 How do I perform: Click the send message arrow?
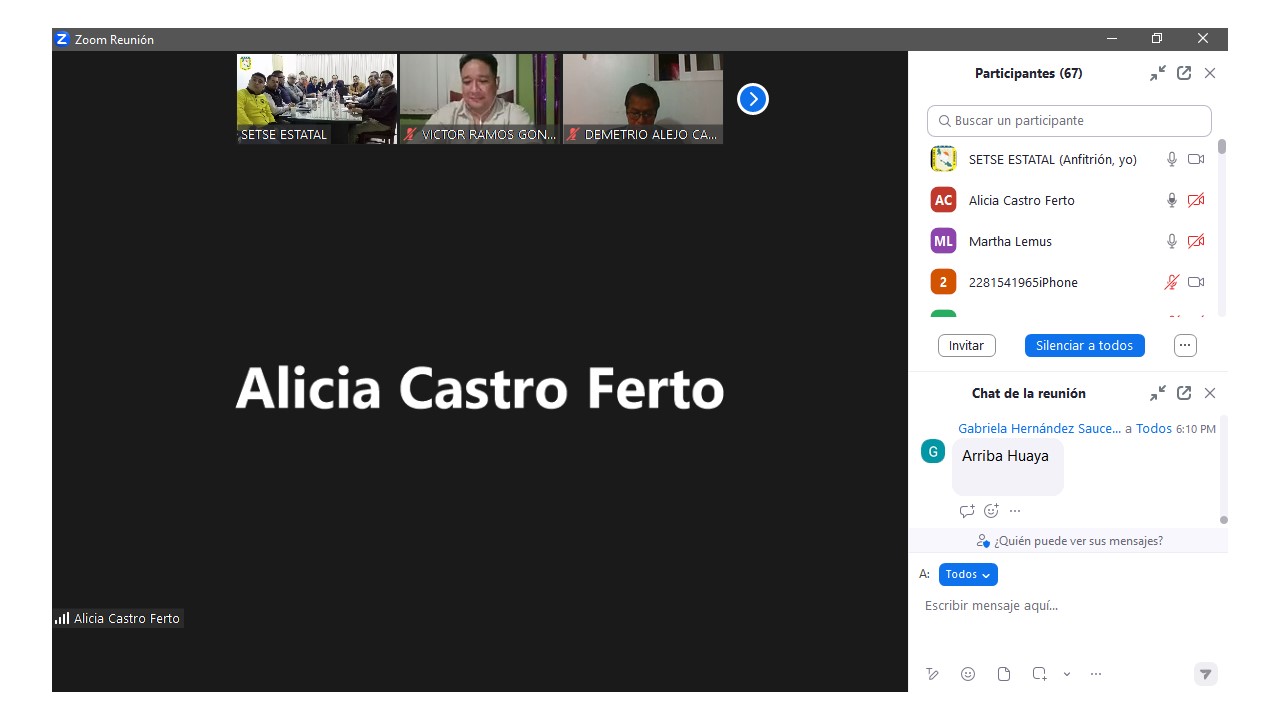click(1206, 674)
